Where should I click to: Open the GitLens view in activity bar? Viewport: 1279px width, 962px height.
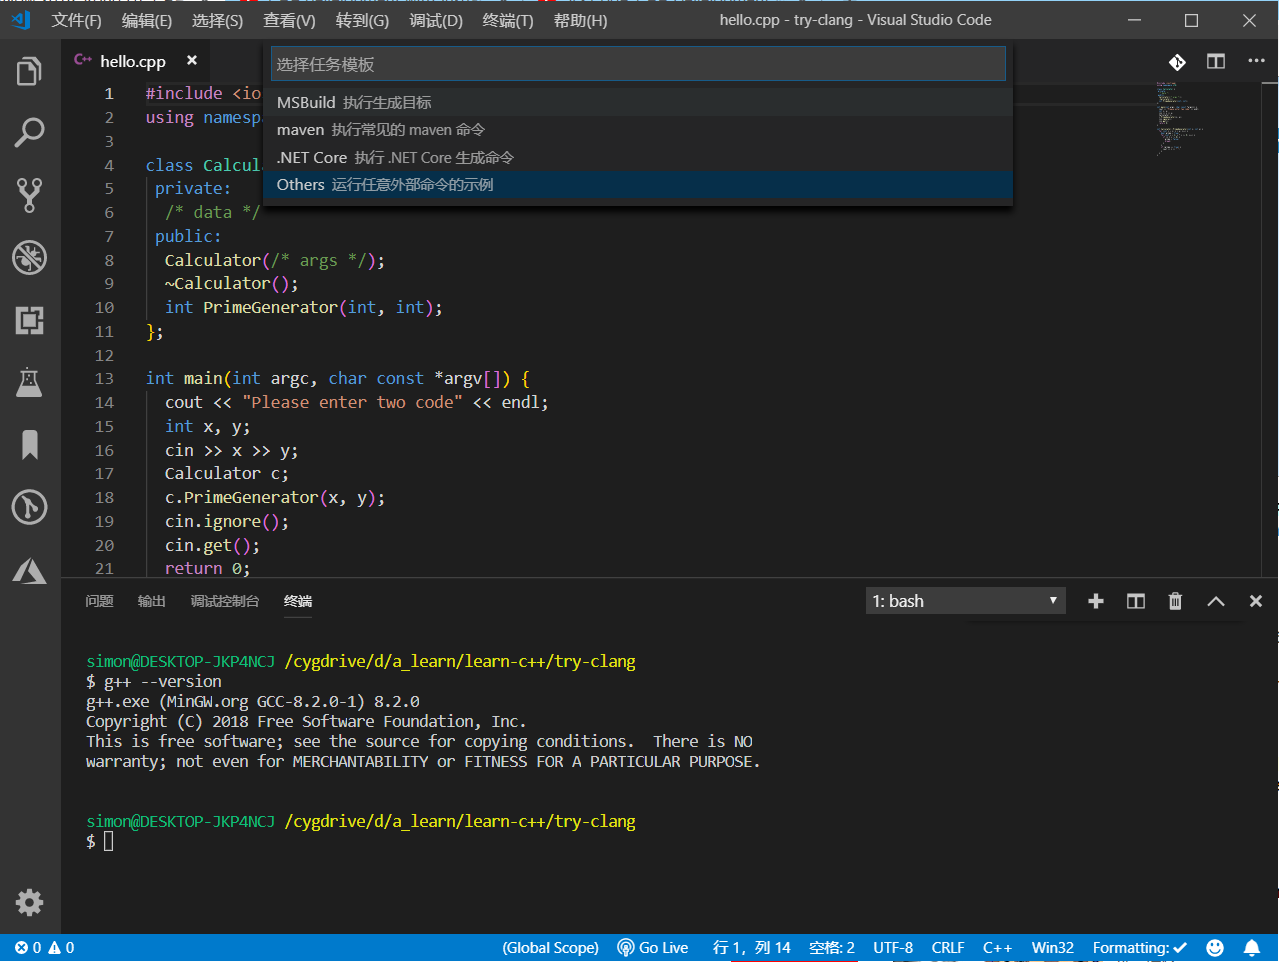coord(29,507)
